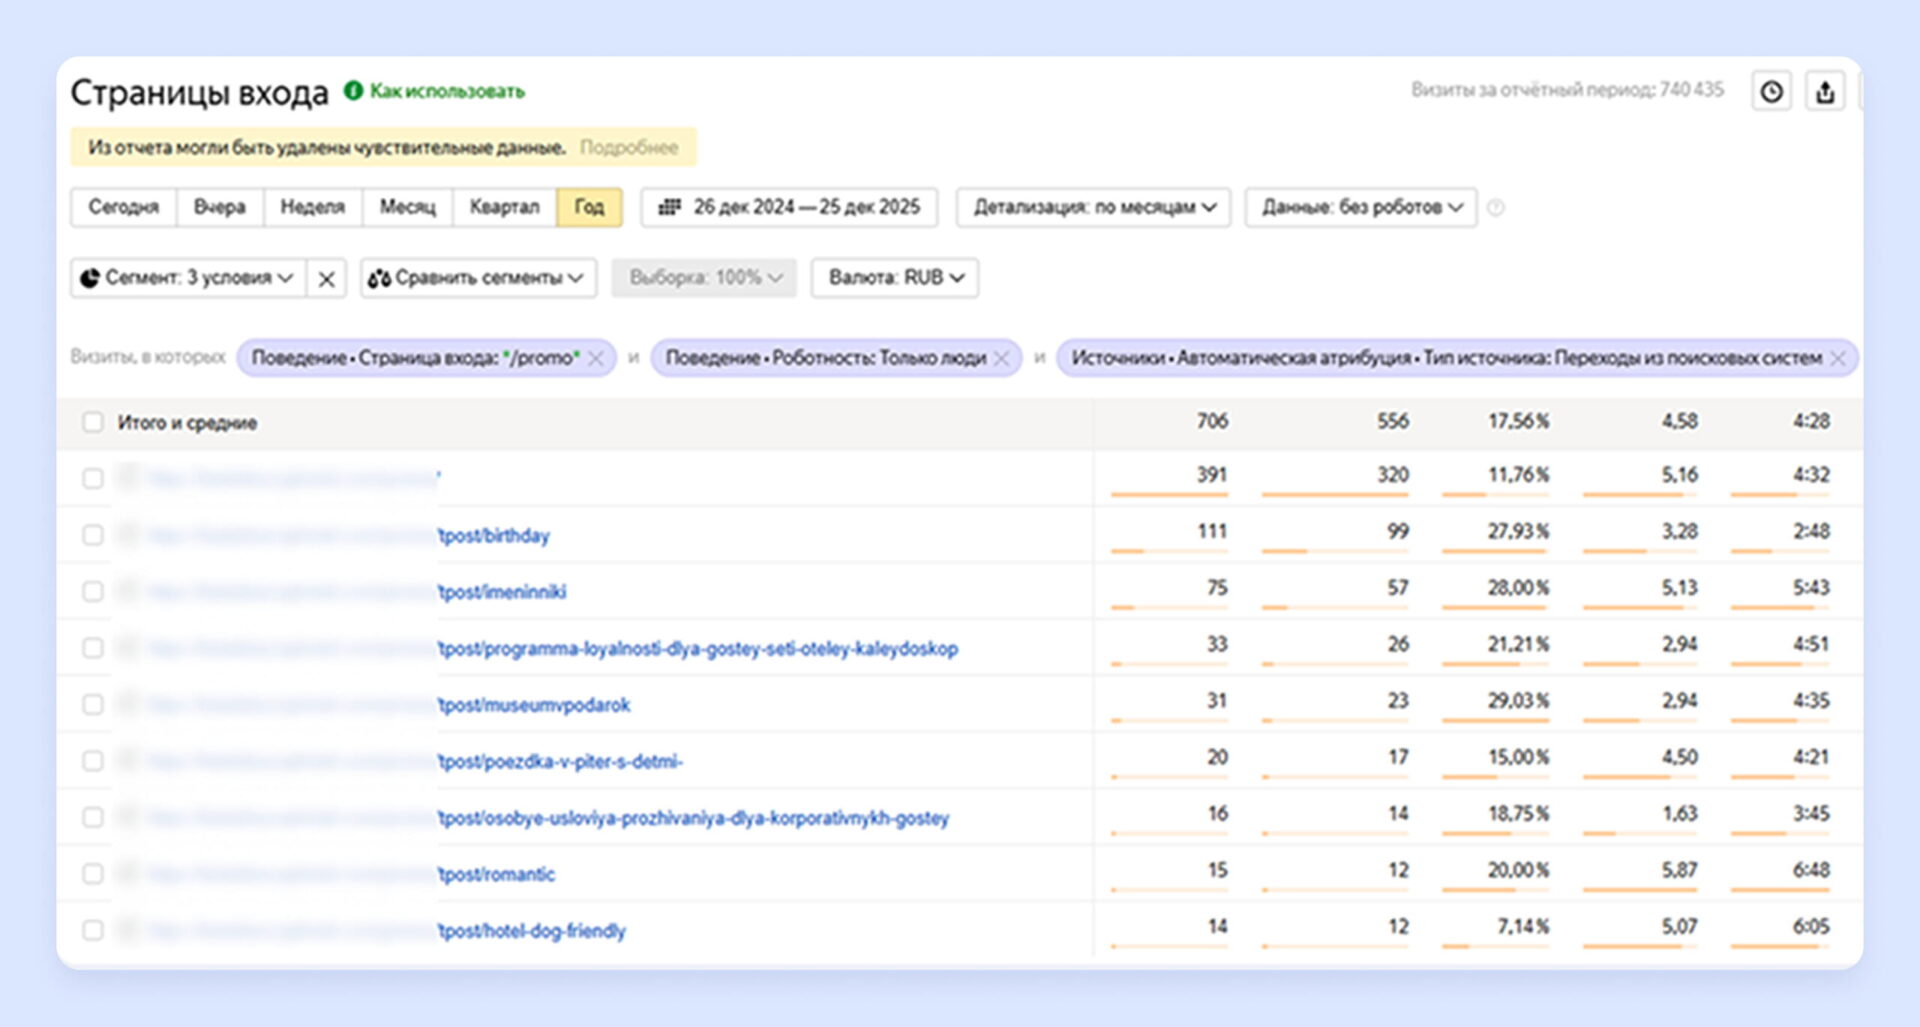The image size is (1920, 1027).
Task: Click the help icon beside data dropdown
Action: (1496, 208)
